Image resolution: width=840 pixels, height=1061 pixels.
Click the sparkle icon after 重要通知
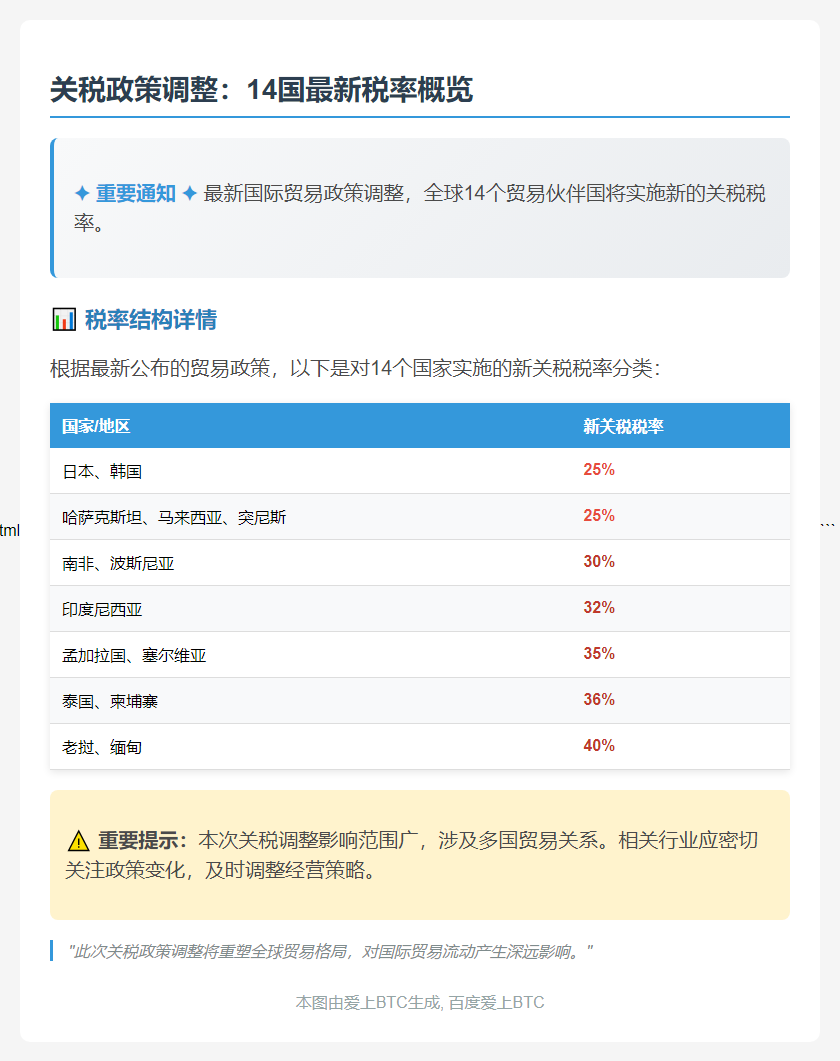pyautogui.click(x=190, y=194)
